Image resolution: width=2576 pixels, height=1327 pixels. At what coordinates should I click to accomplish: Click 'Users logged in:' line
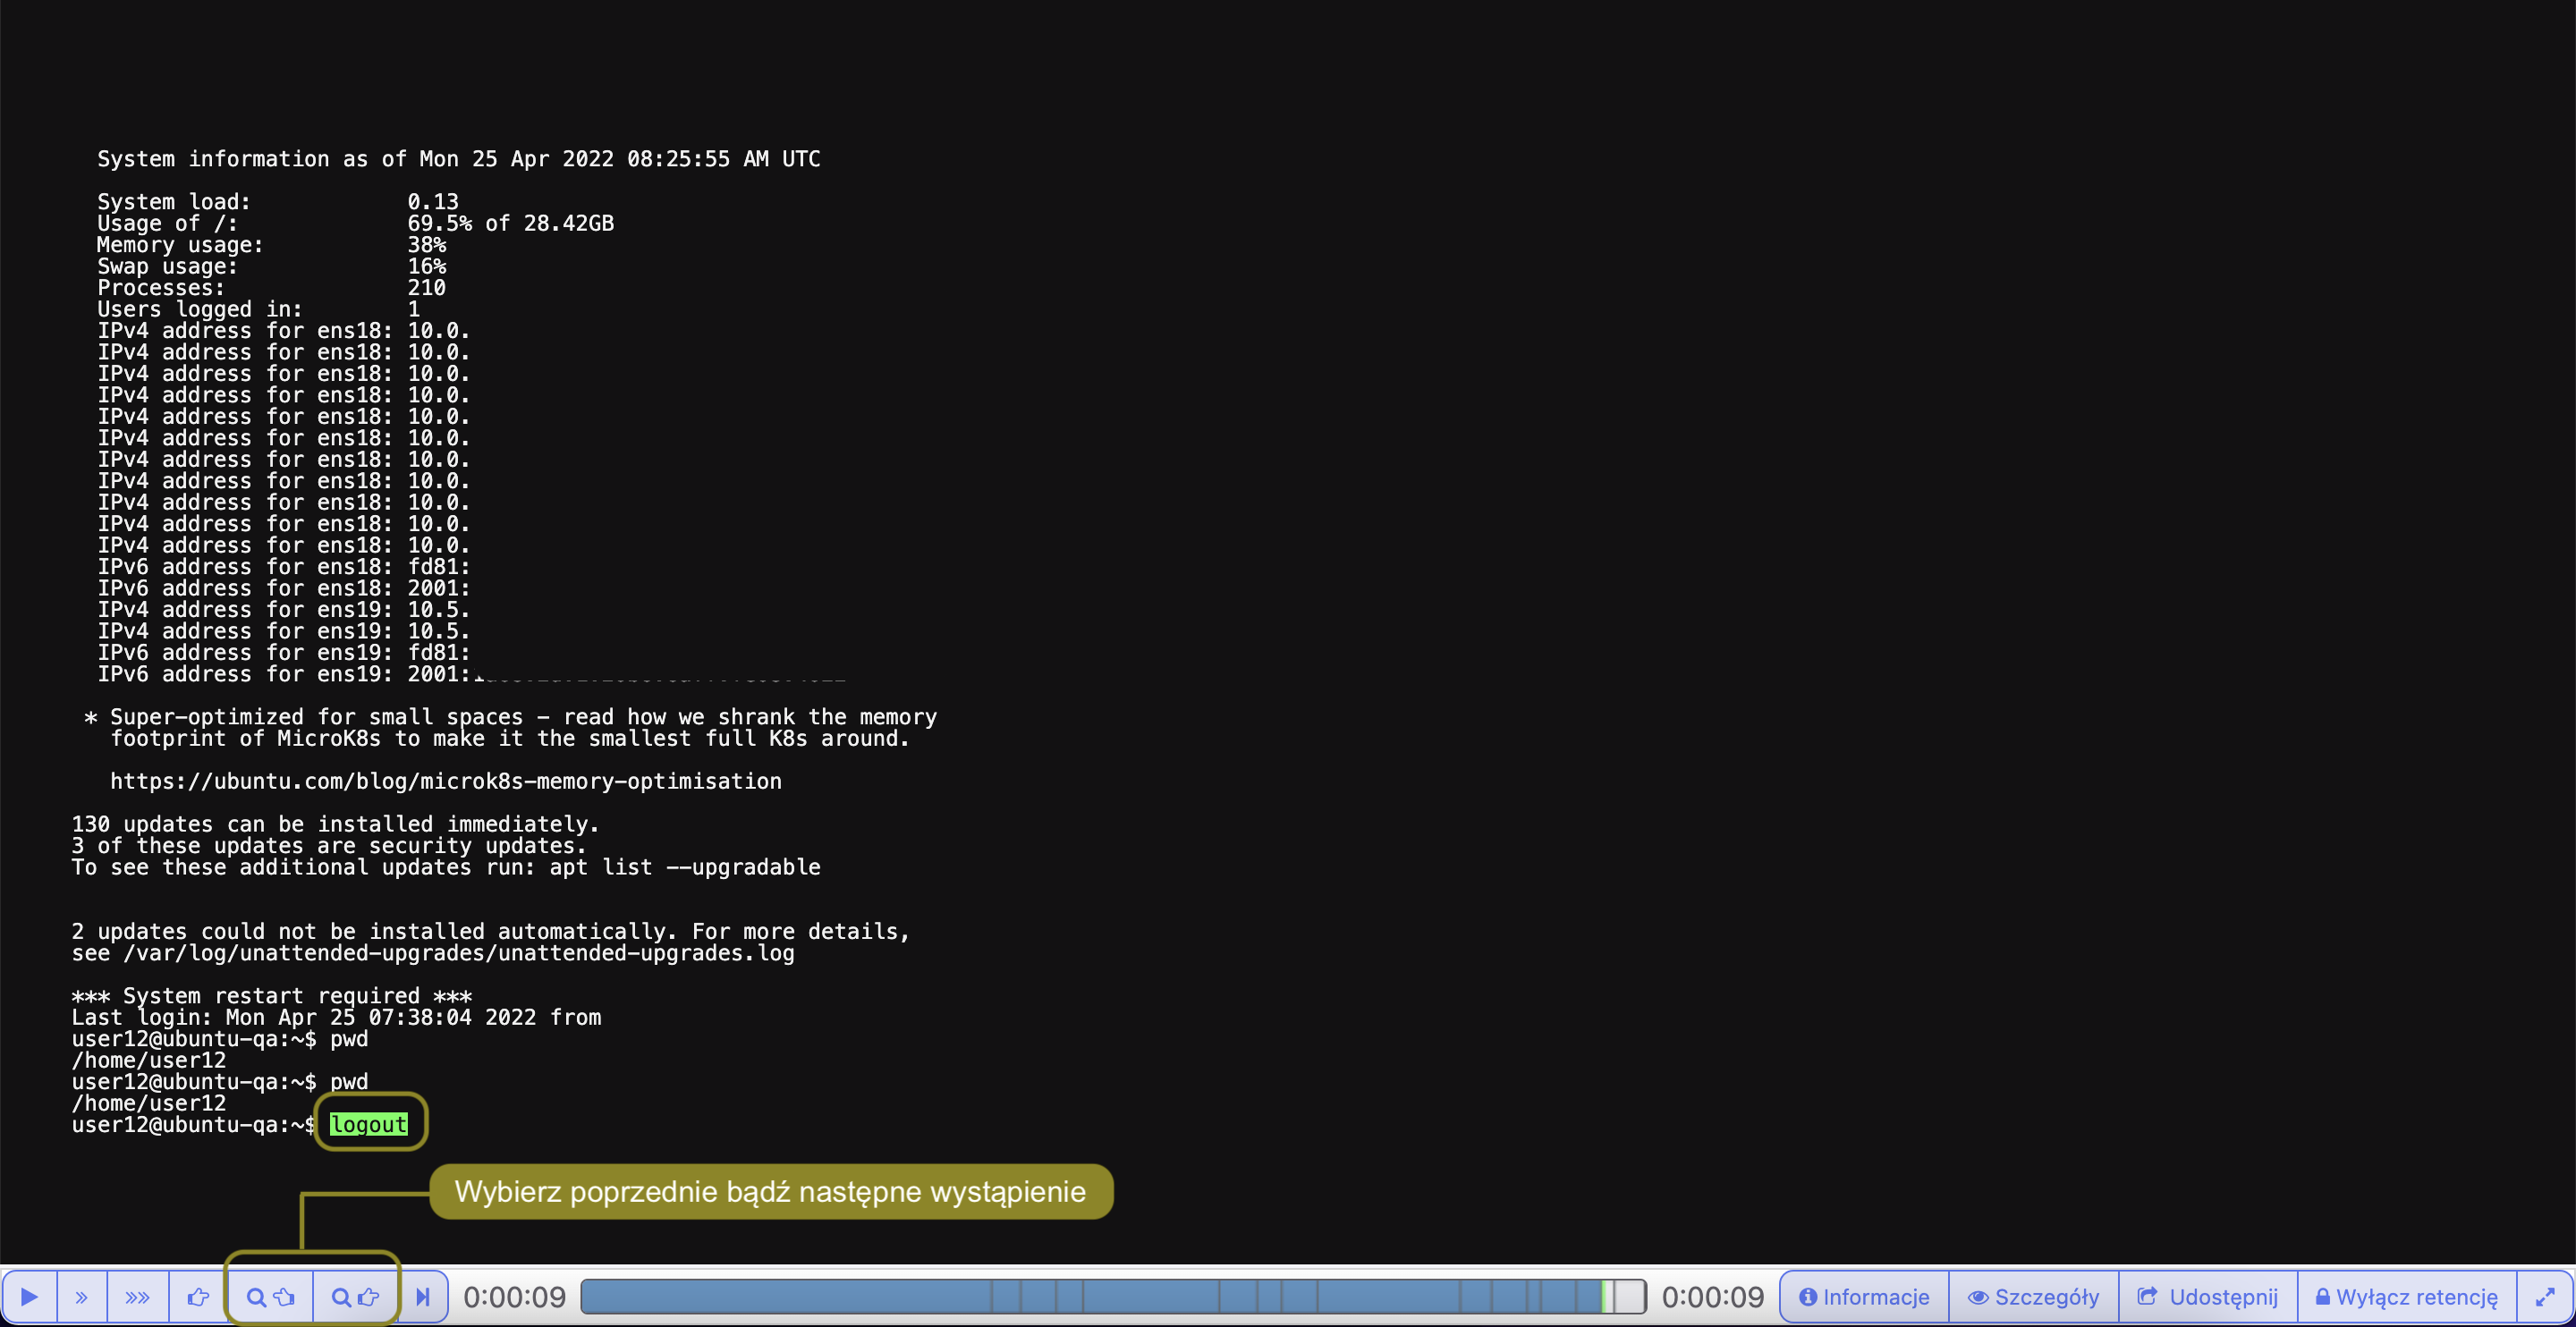tap(258, 309)
